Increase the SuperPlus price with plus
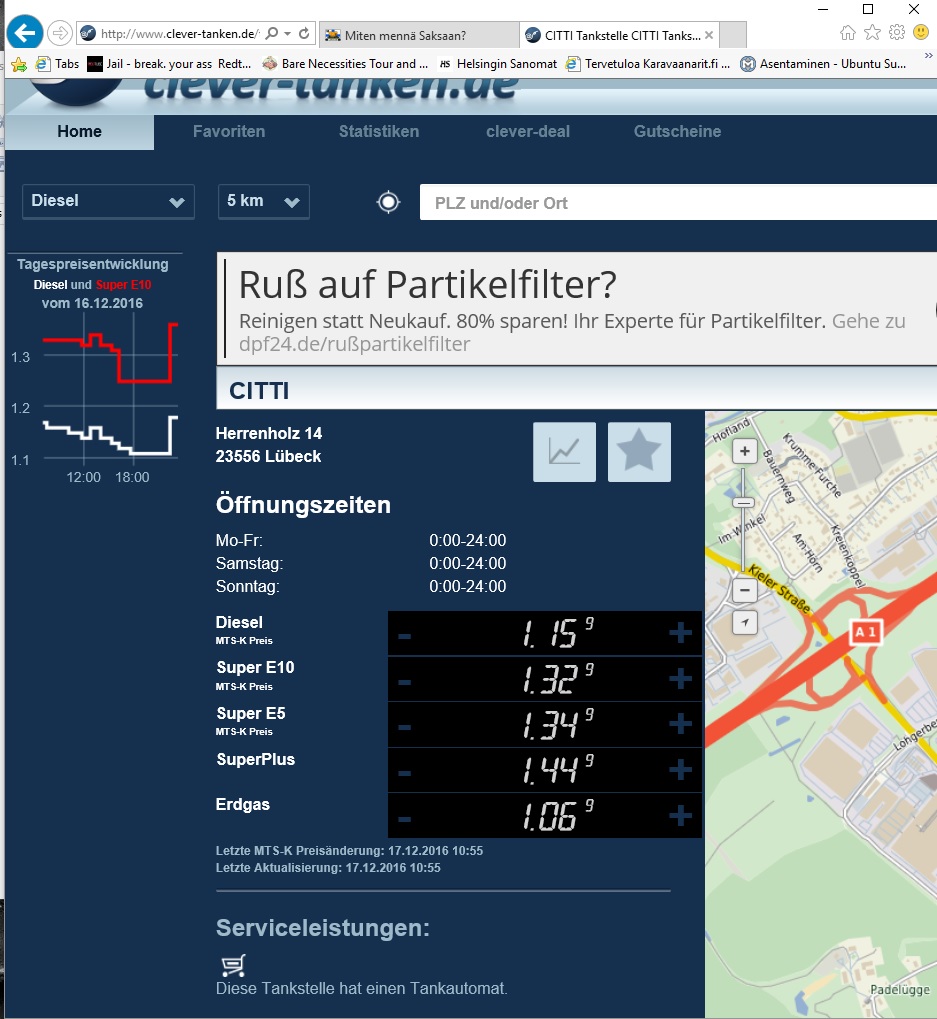937x1019 pixels. 680,769
